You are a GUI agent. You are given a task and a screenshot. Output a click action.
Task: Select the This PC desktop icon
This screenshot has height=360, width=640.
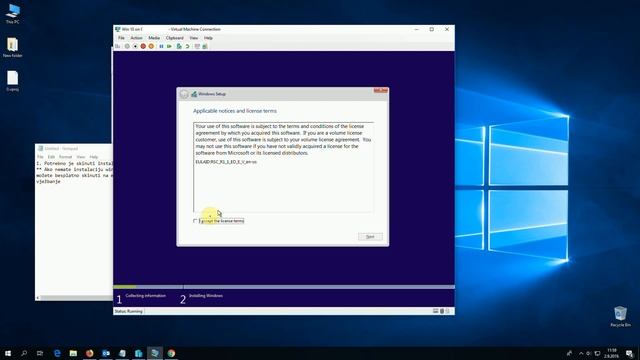click(13, 13)
